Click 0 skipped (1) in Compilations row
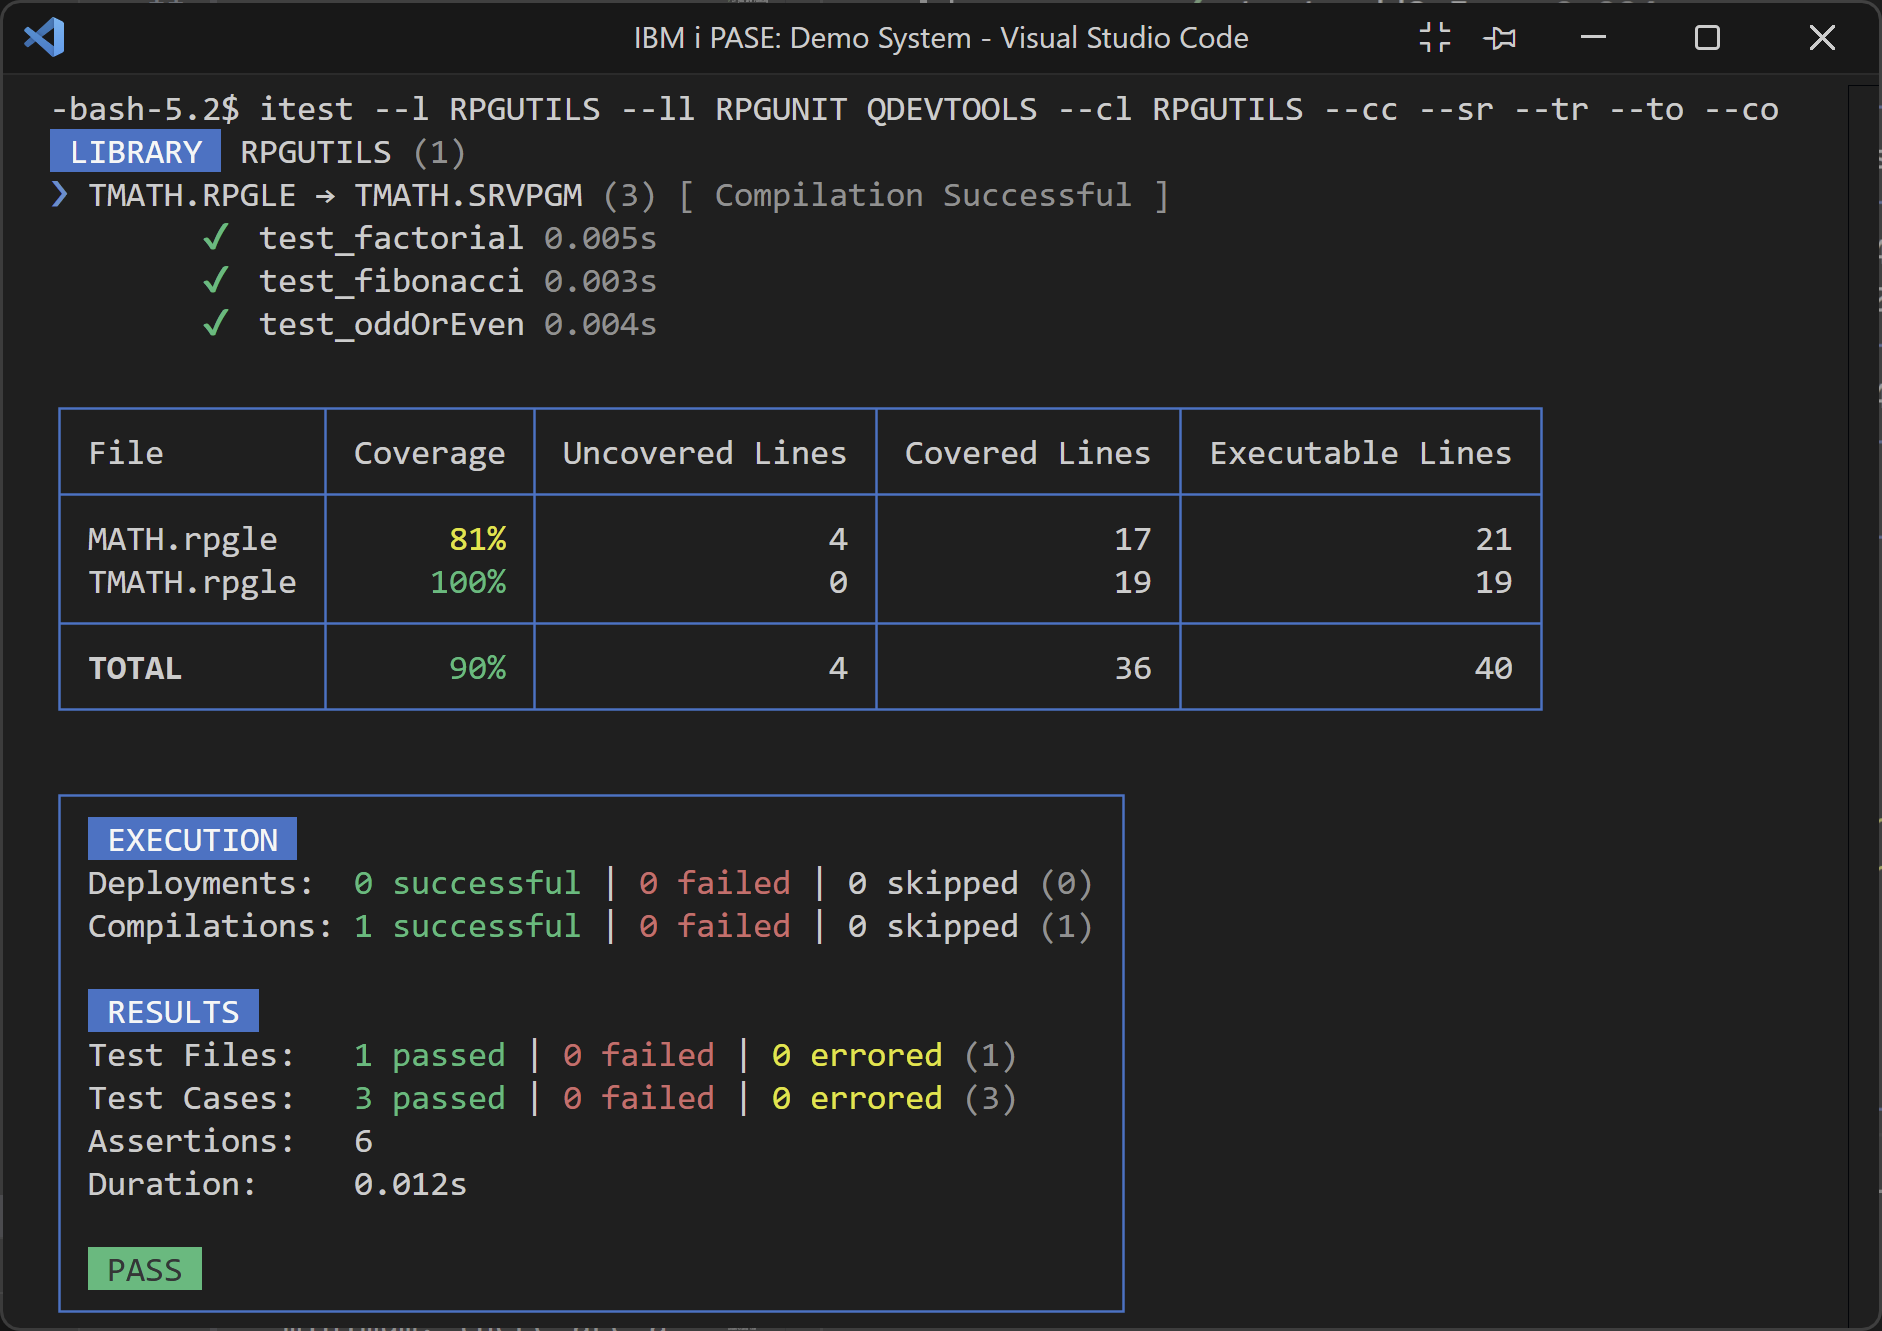Screen dimensions: 1882x1331 click(x=970, y=926)
